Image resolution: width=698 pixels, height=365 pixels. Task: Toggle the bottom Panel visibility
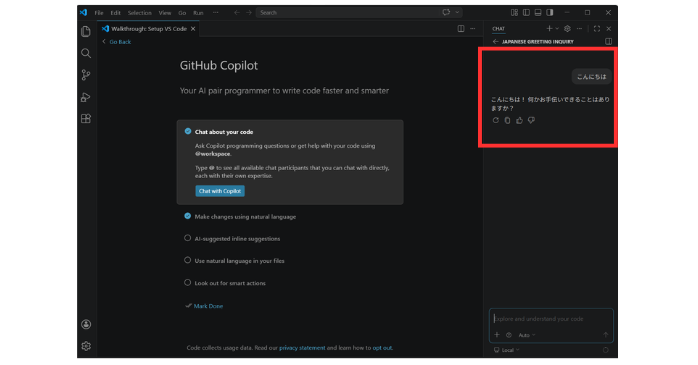pos(538,12)
